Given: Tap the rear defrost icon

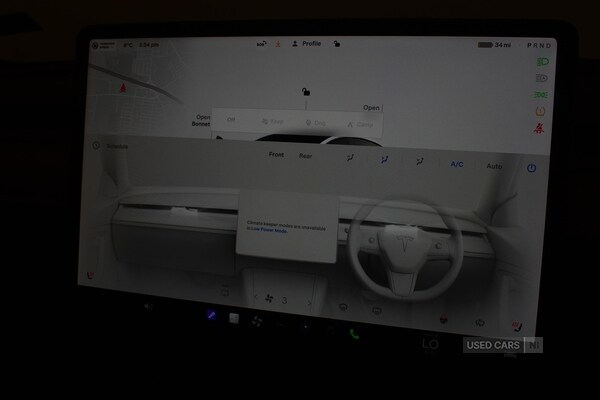Looking at the screenshot, I should click(x=377, y=311).
